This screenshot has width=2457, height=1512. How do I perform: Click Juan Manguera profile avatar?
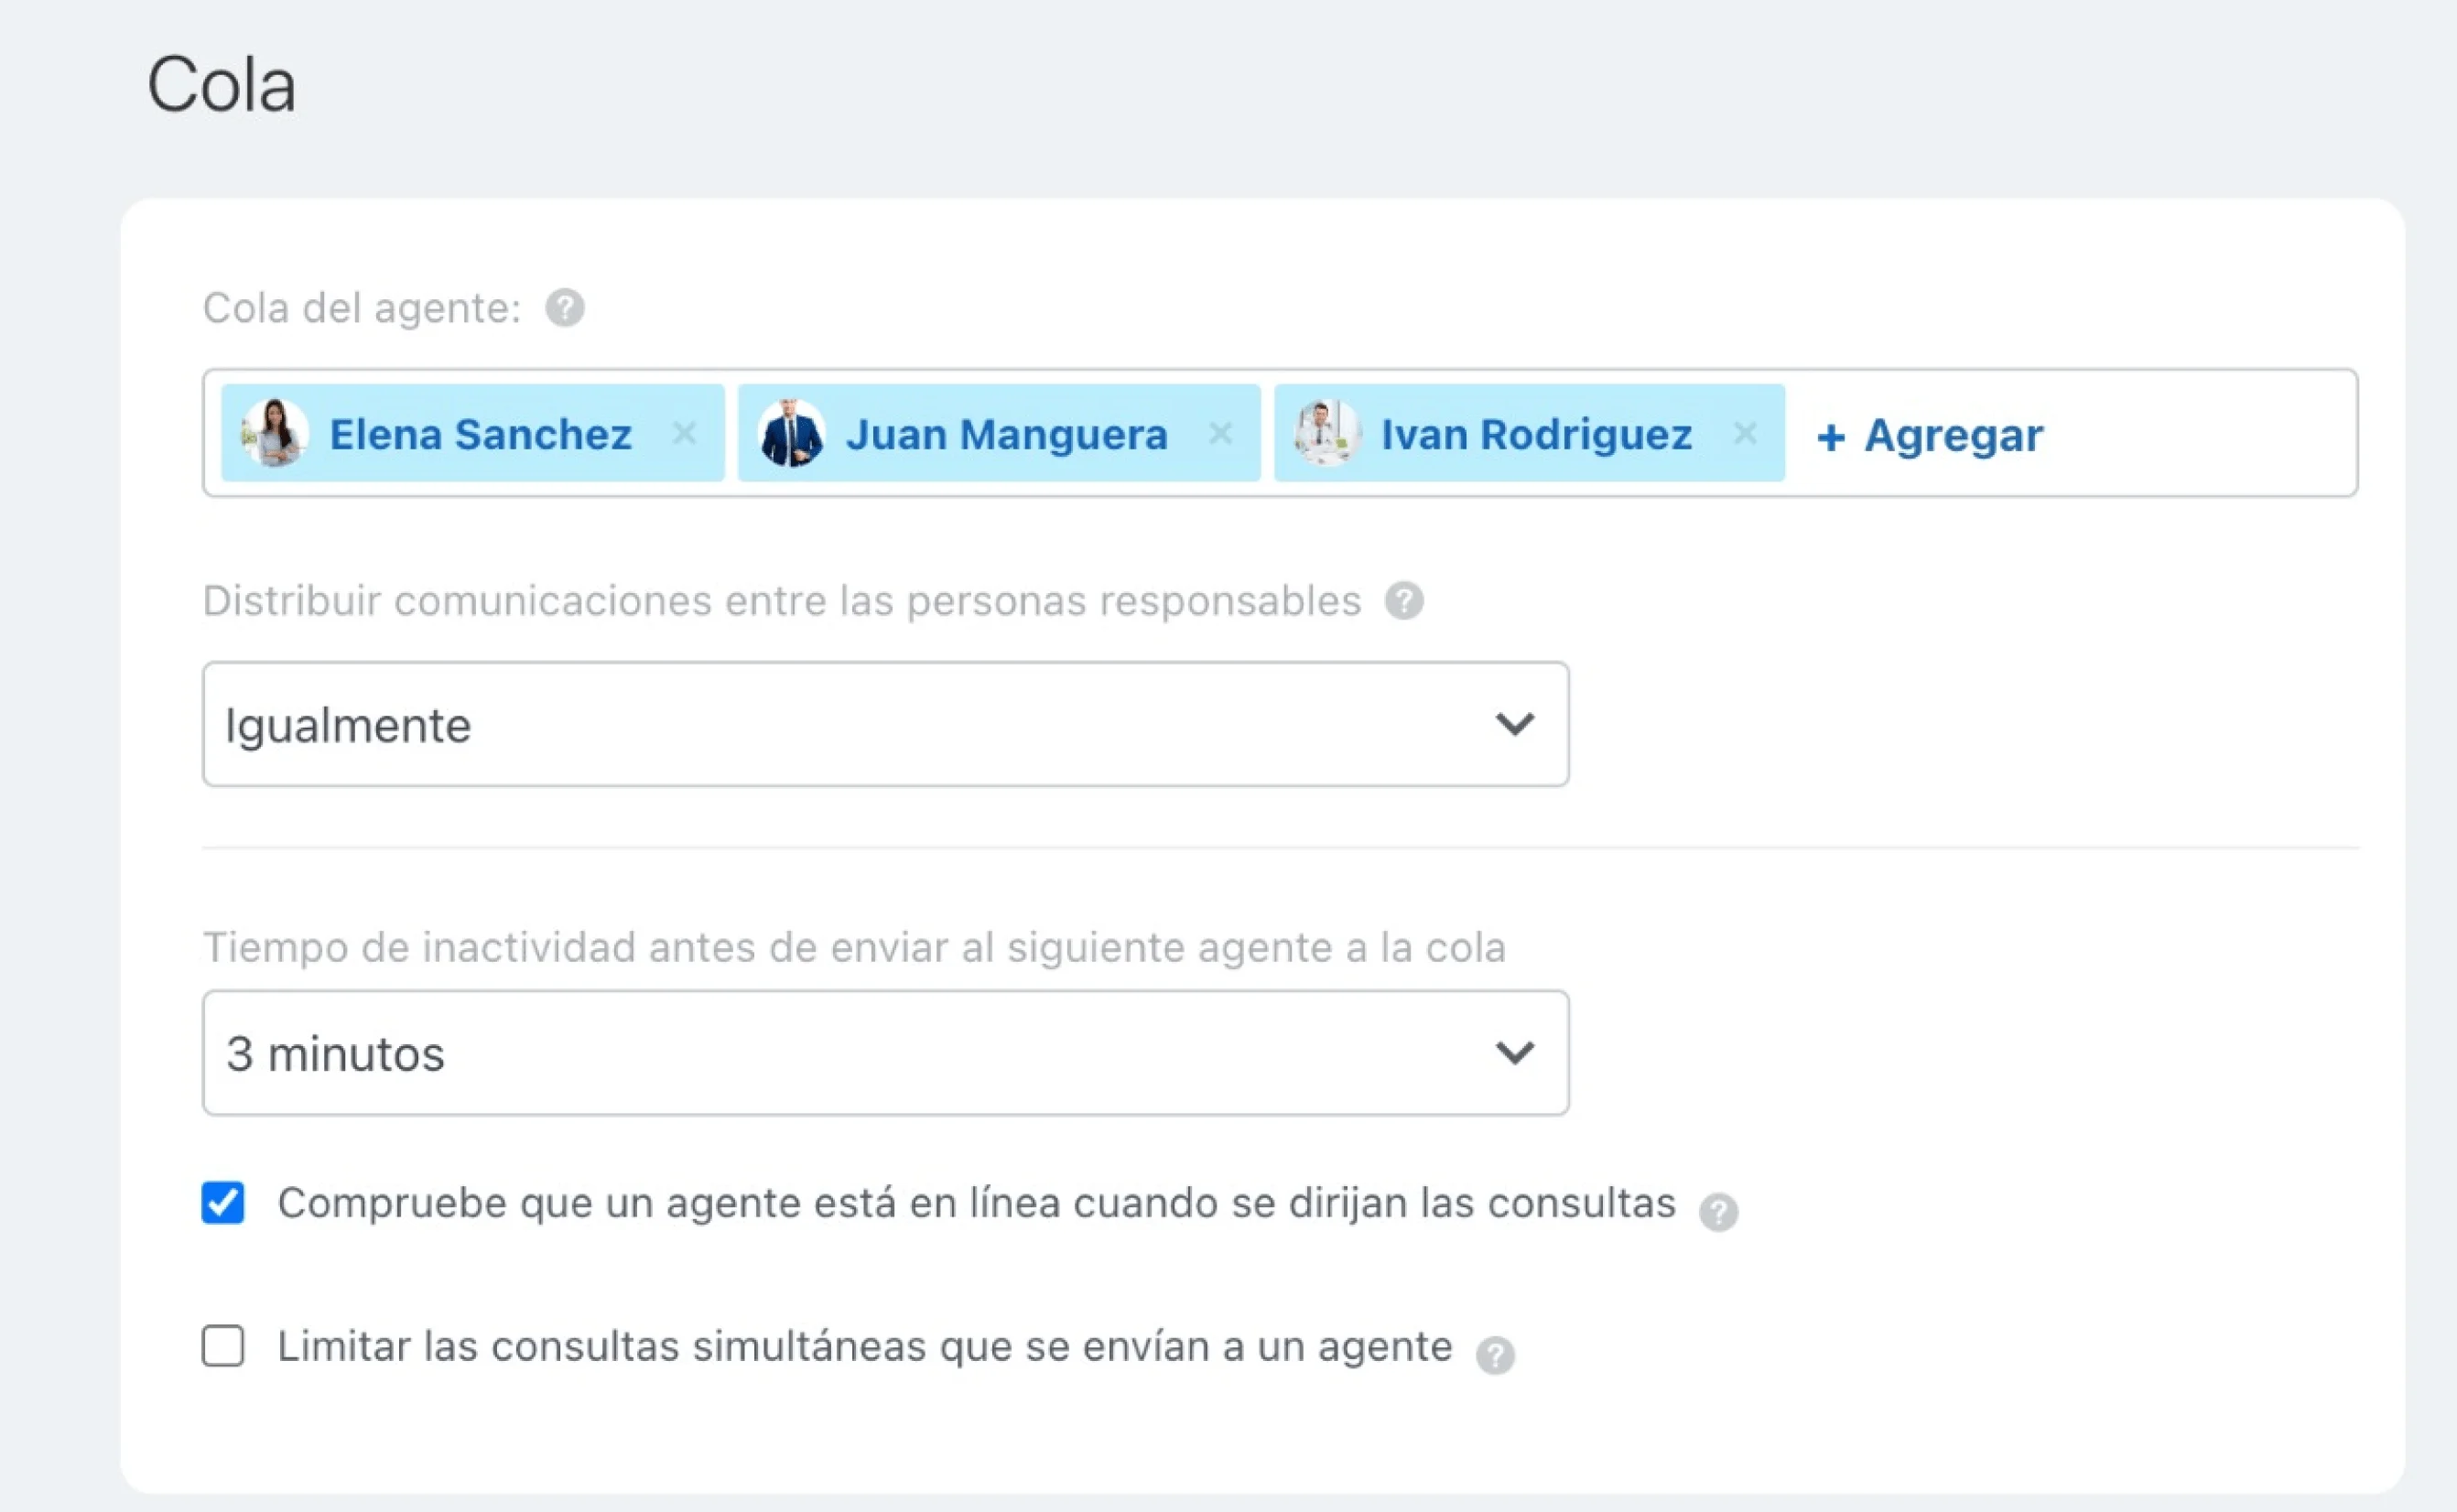click(x=791, y=433)
